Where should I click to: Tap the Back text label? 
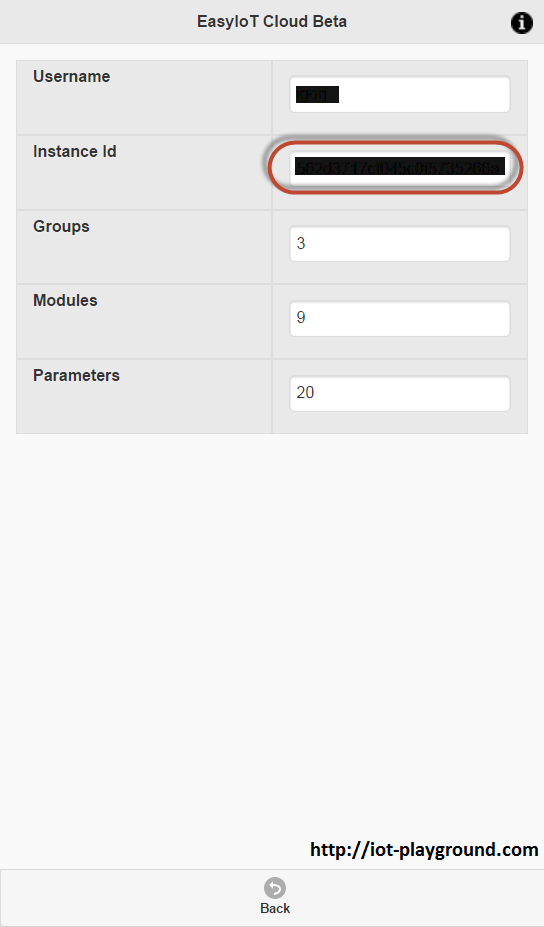coord(275,908)
